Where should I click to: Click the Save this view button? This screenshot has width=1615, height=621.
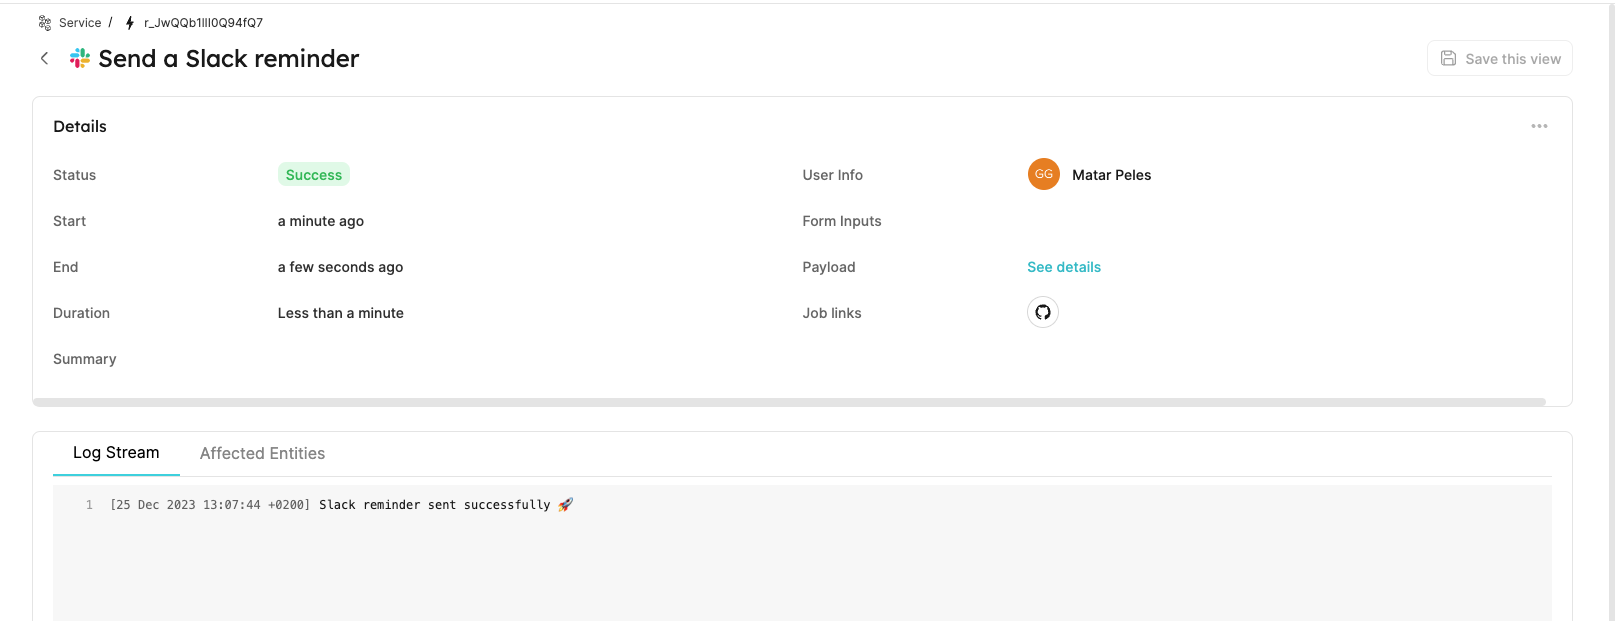coord(1499,59)
